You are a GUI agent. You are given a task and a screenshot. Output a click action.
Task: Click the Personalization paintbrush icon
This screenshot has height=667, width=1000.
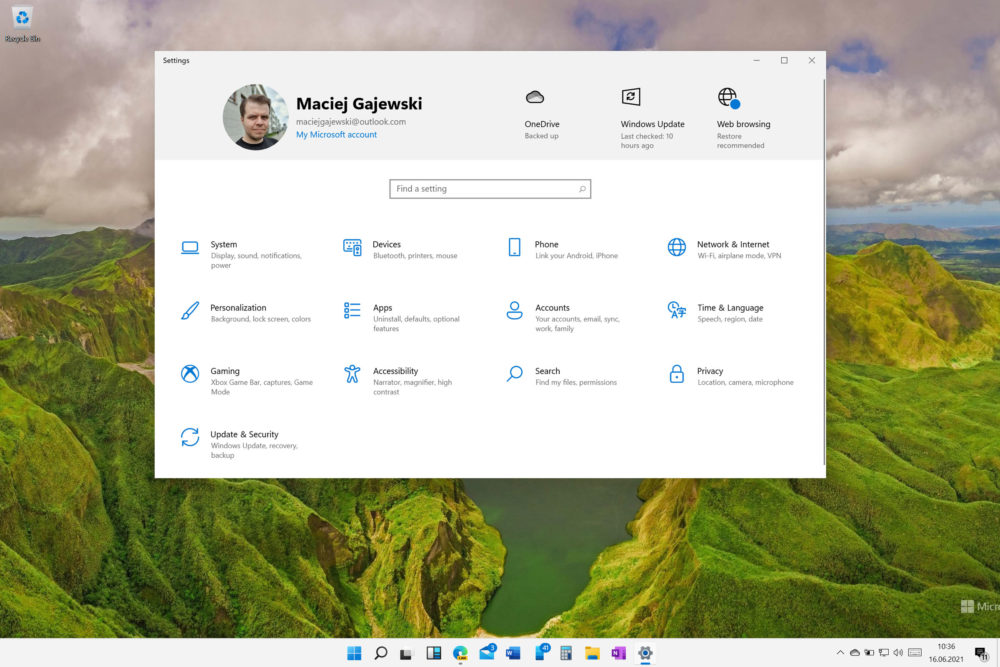click(x=190, y=311)
